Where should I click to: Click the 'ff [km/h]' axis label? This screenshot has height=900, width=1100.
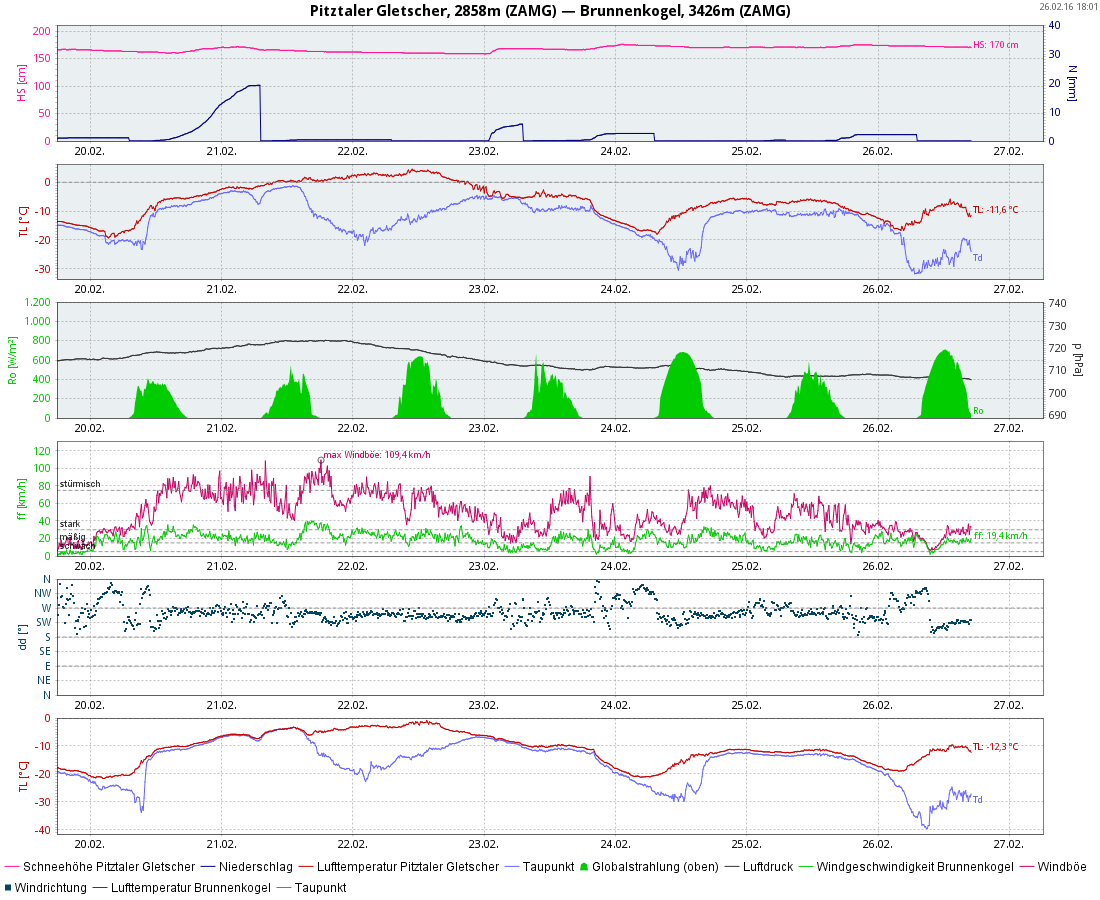[x=22, y=499]
